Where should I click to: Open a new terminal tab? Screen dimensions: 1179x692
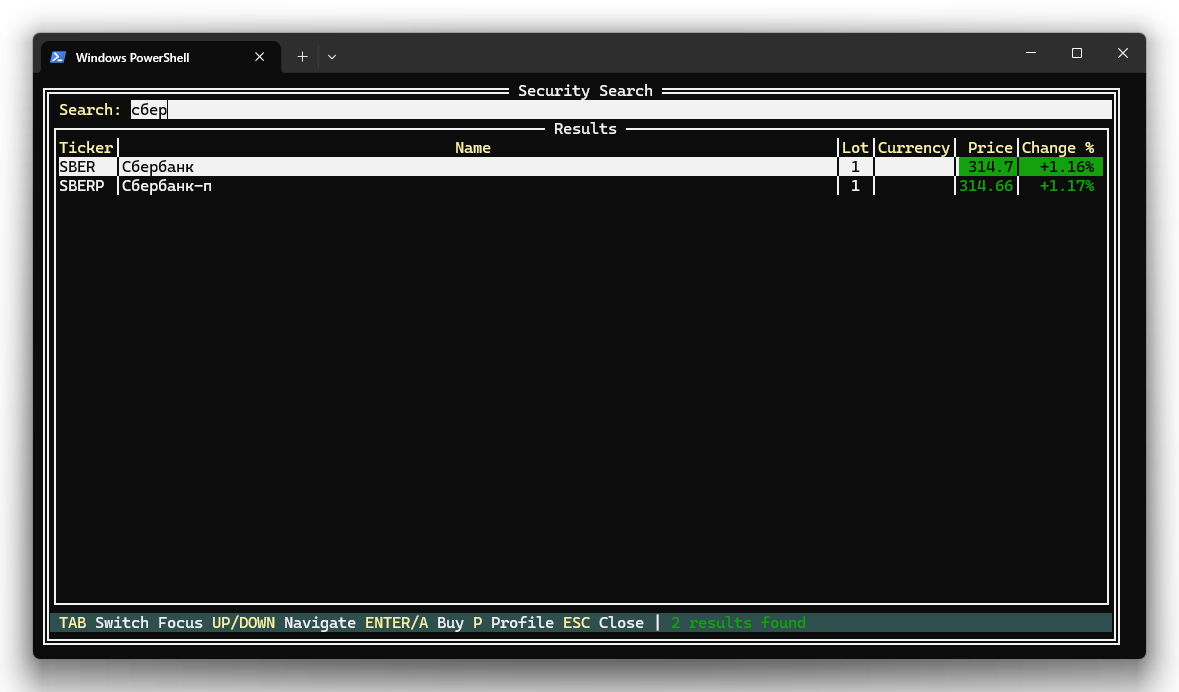tap(302, 57)
